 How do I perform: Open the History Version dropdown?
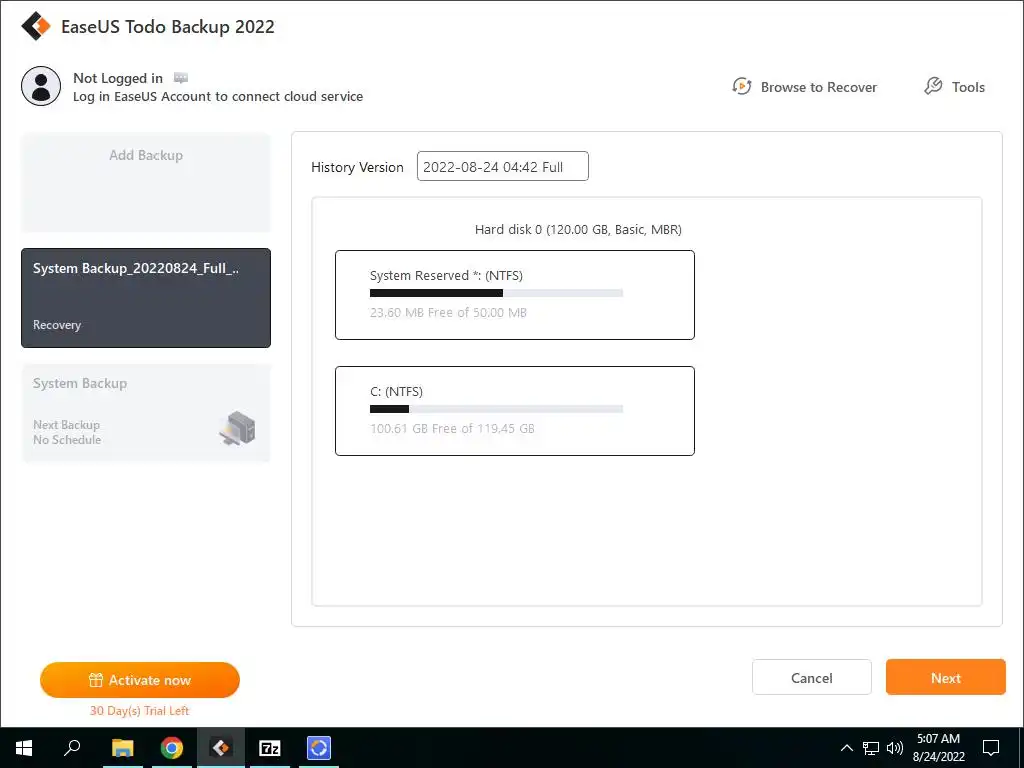(503, 167)
